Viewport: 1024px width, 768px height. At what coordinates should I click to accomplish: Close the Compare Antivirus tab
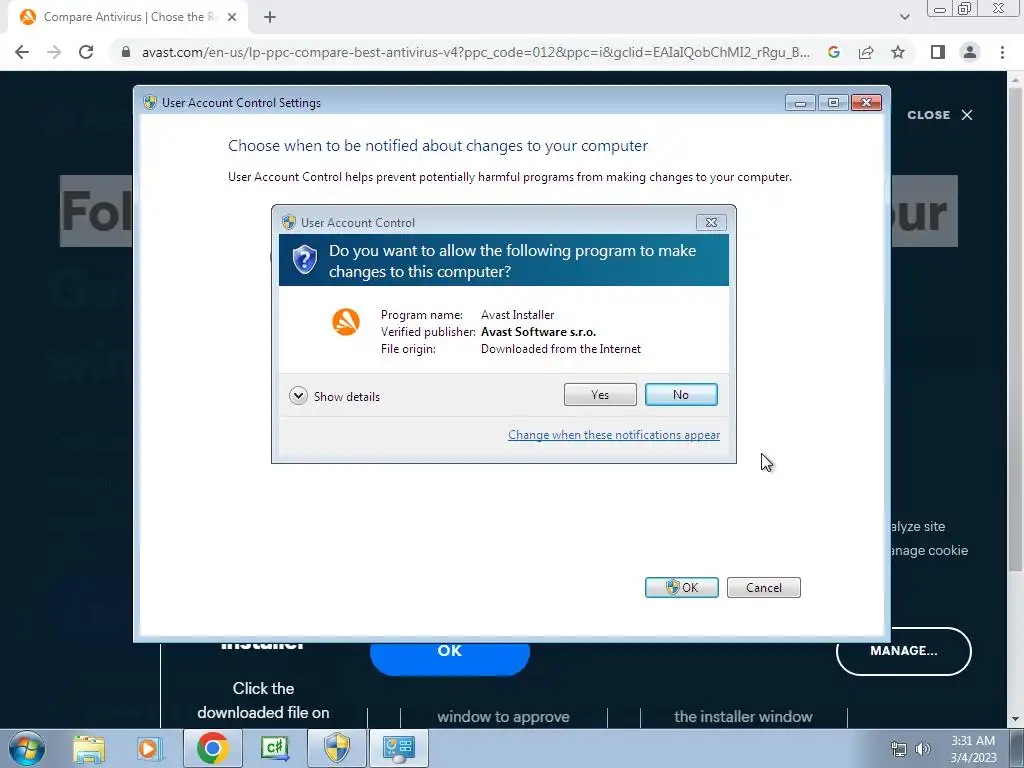point(232,18)
